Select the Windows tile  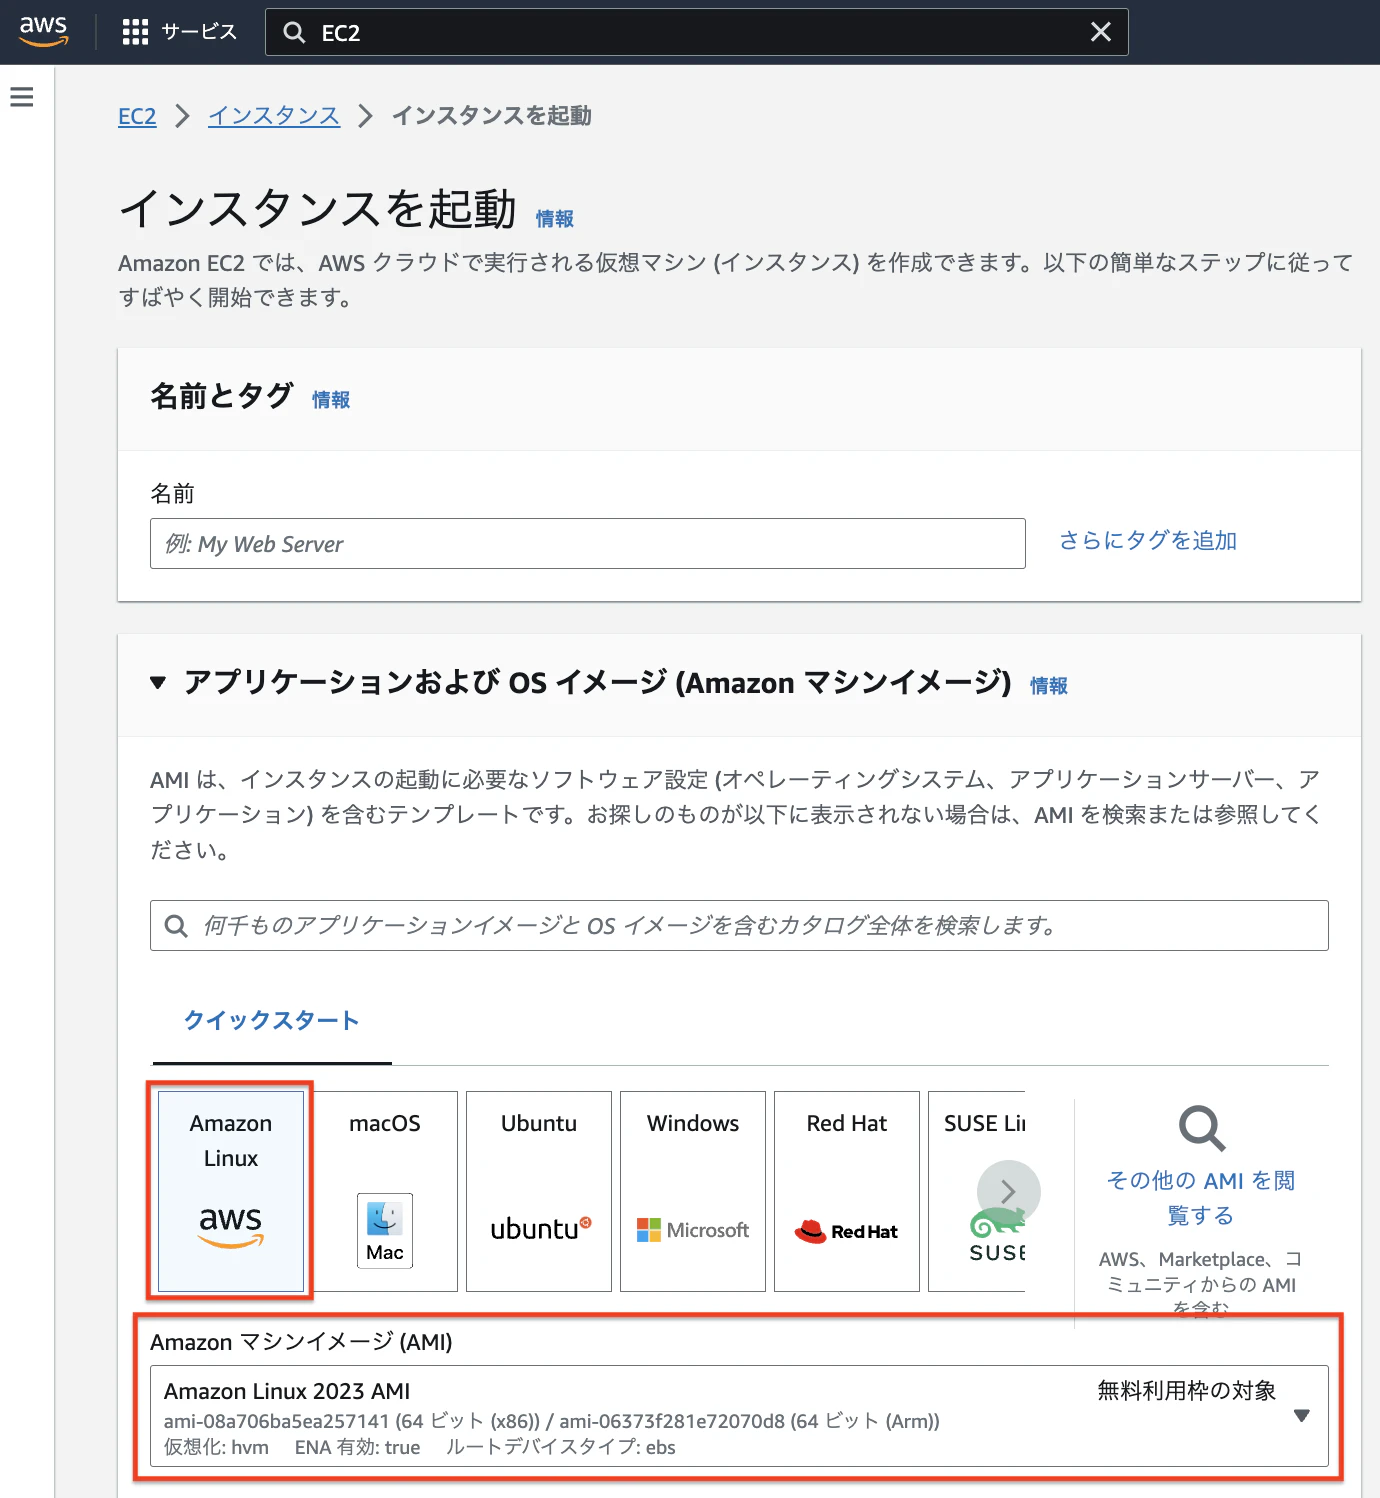coord(693,1191)
